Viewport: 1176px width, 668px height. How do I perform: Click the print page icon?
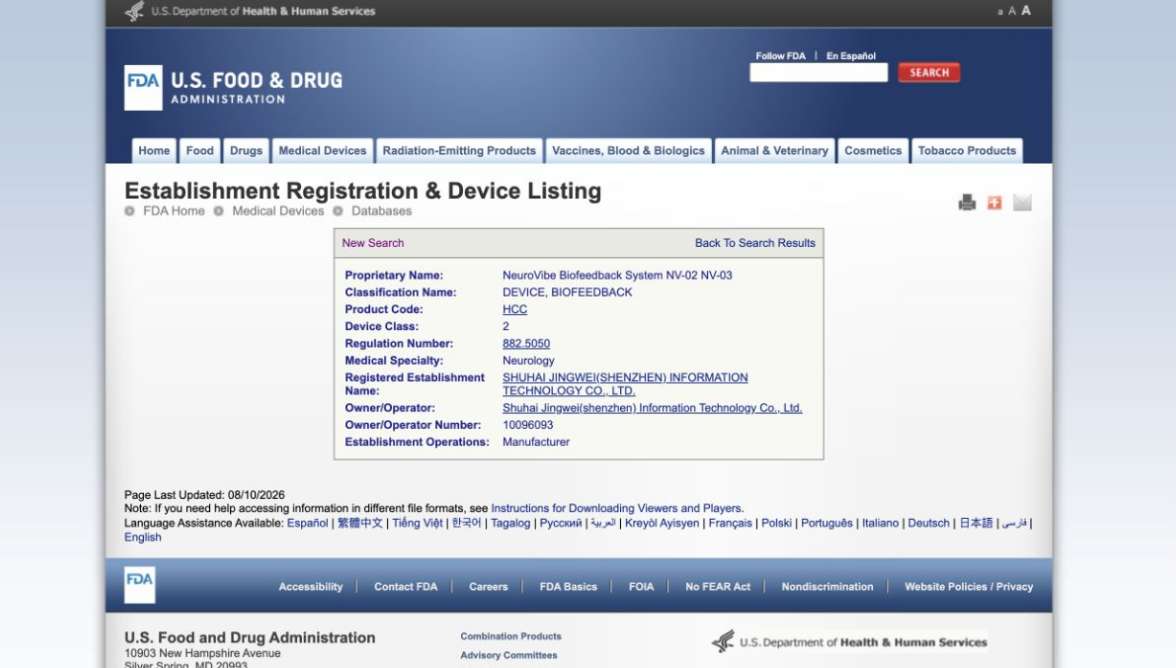pyautogui.click(x=967, y=202)
